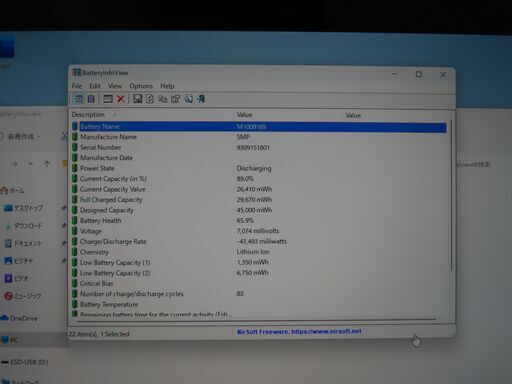This screenshot has height=384, width=512.
Task: Select Number of charge/discharge cycles row
Action: (259, 294)
